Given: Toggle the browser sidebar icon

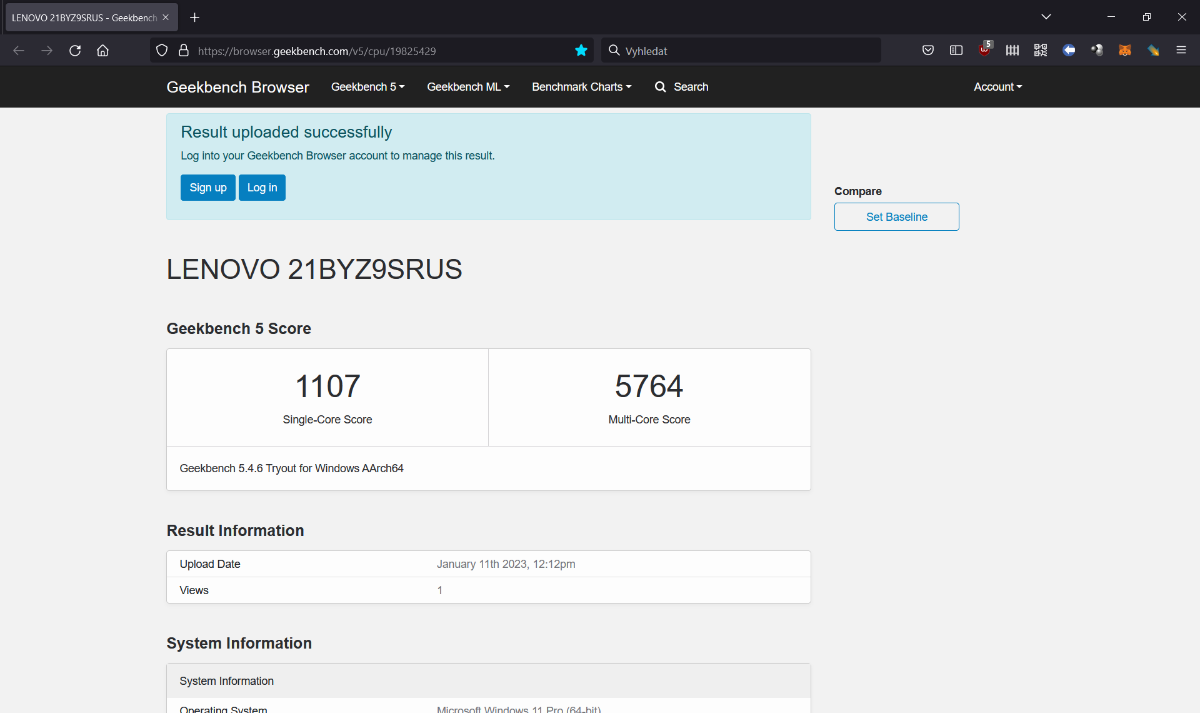Looking at the screenshot, I should click(x=956, y=50).
